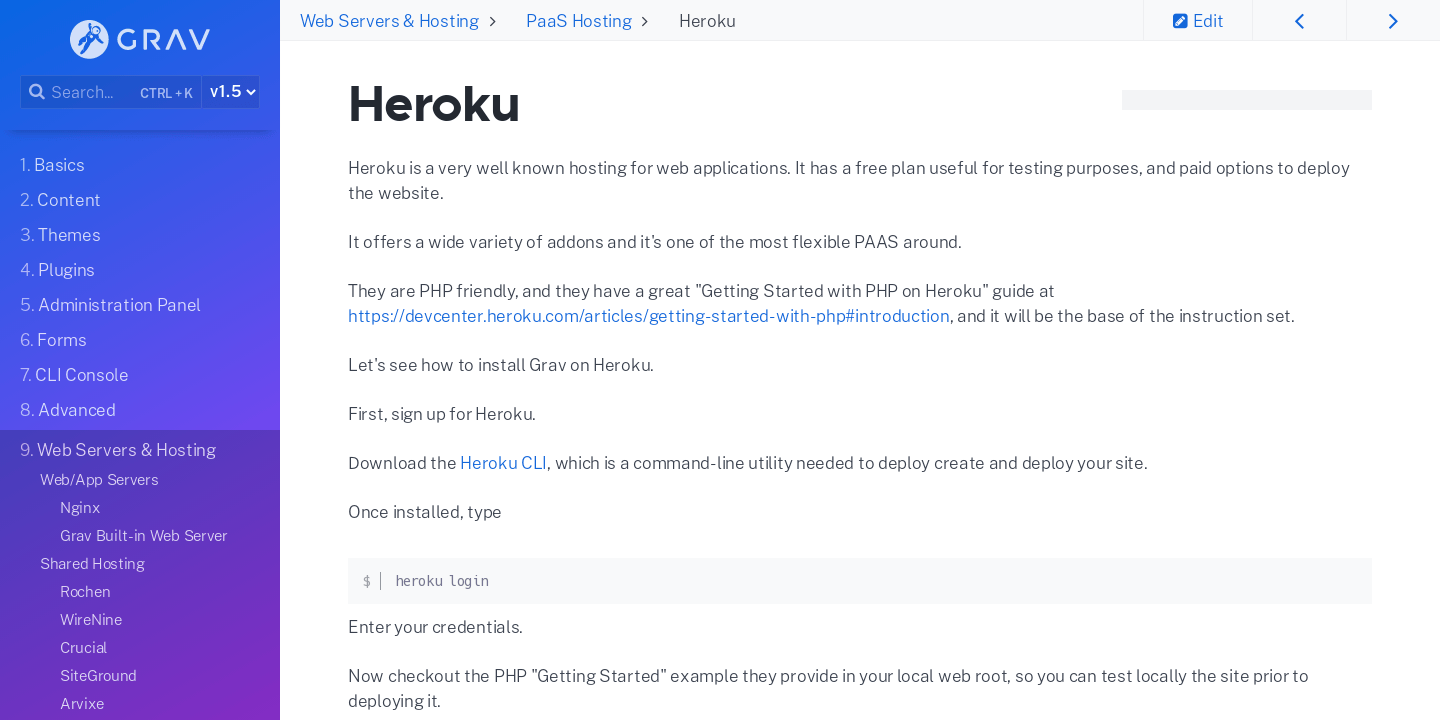This screenshot has width=1440, height=720.
Task: Open the getting-started-with-php Heroku article link
Action: 648,316
